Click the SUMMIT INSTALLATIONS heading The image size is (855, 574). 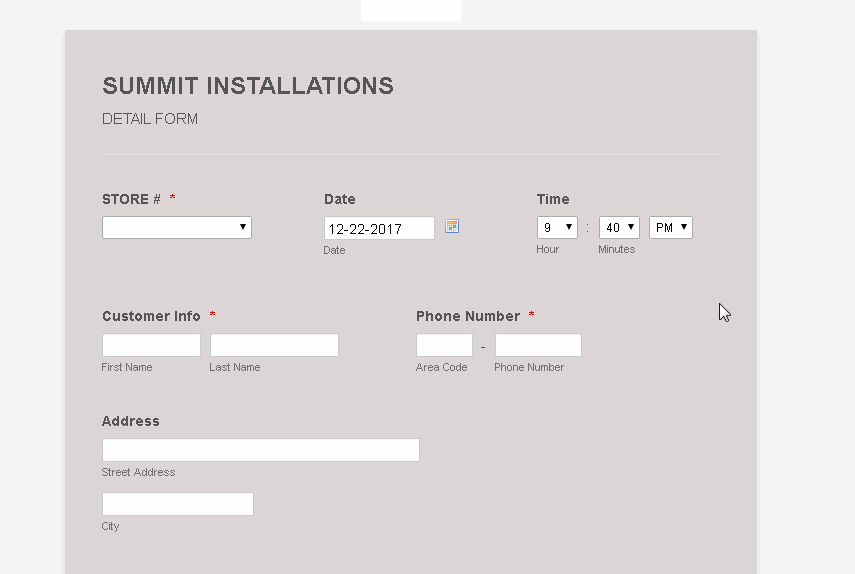(x=248, y=86)
